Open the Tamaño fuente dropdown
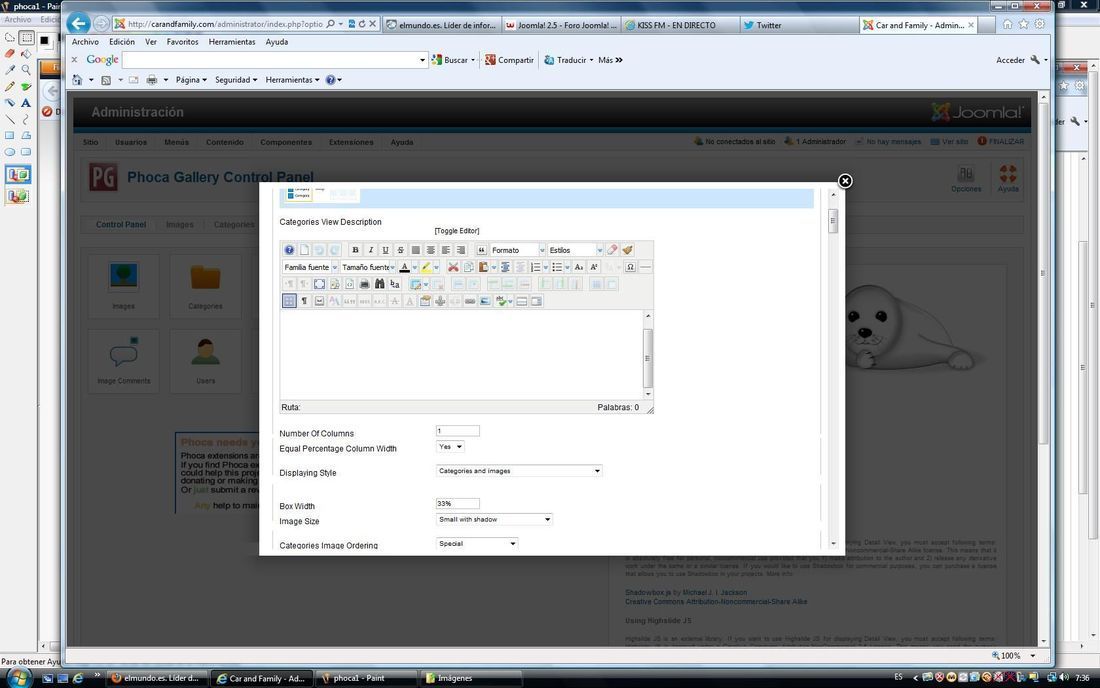Screen dimensions: 1100x688 point(369,267)
